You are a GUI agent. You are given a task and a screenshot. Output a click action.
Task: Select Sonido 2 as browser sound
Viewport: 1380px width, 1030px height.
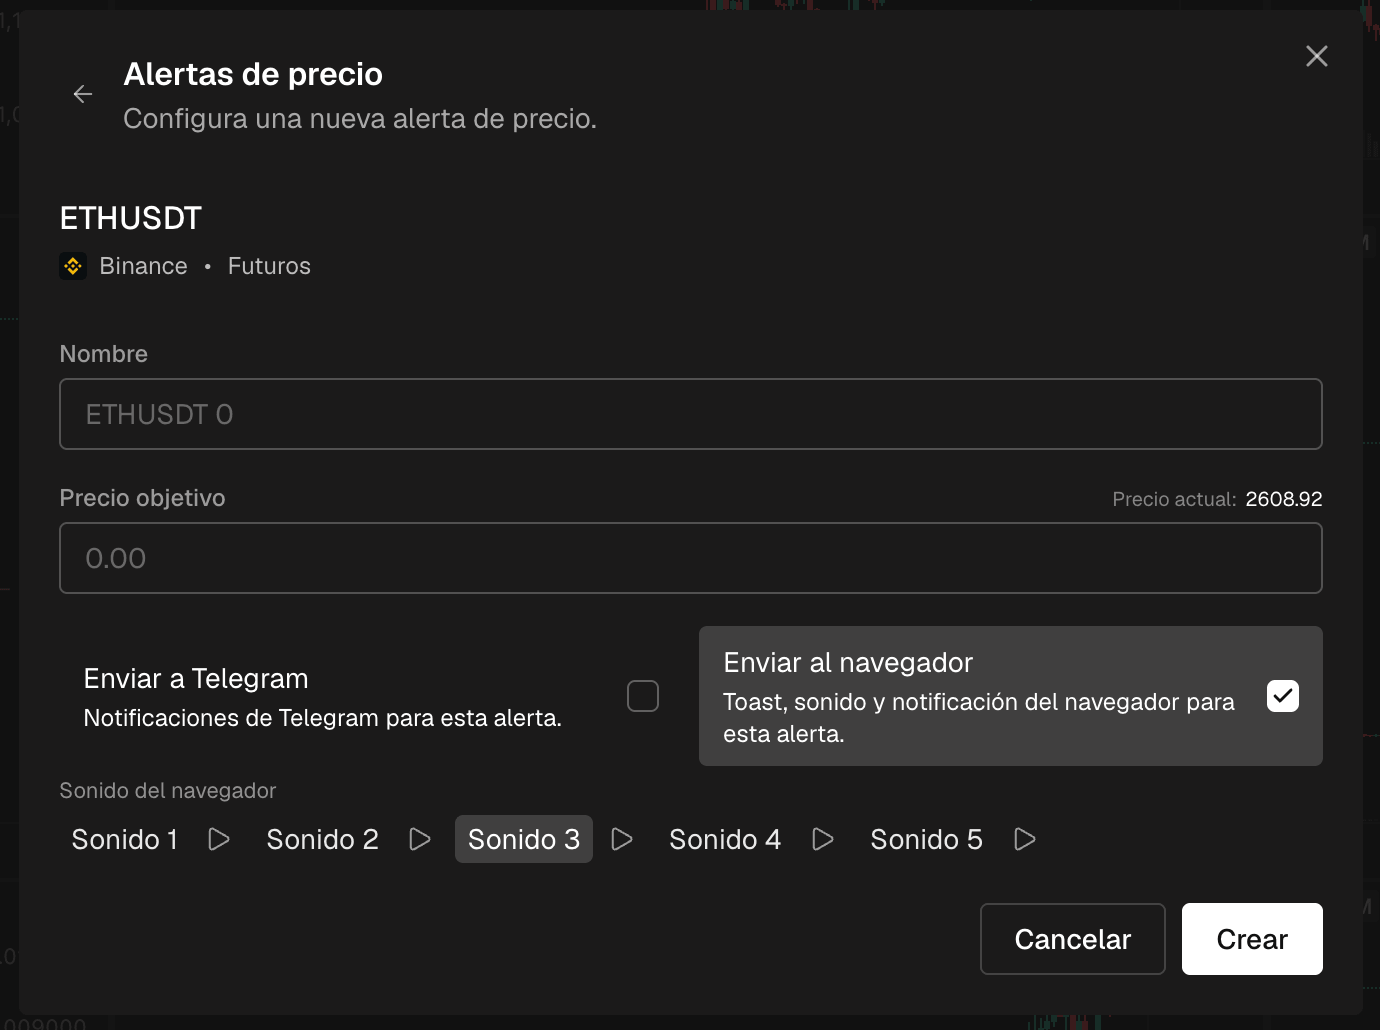coord(323,839)
